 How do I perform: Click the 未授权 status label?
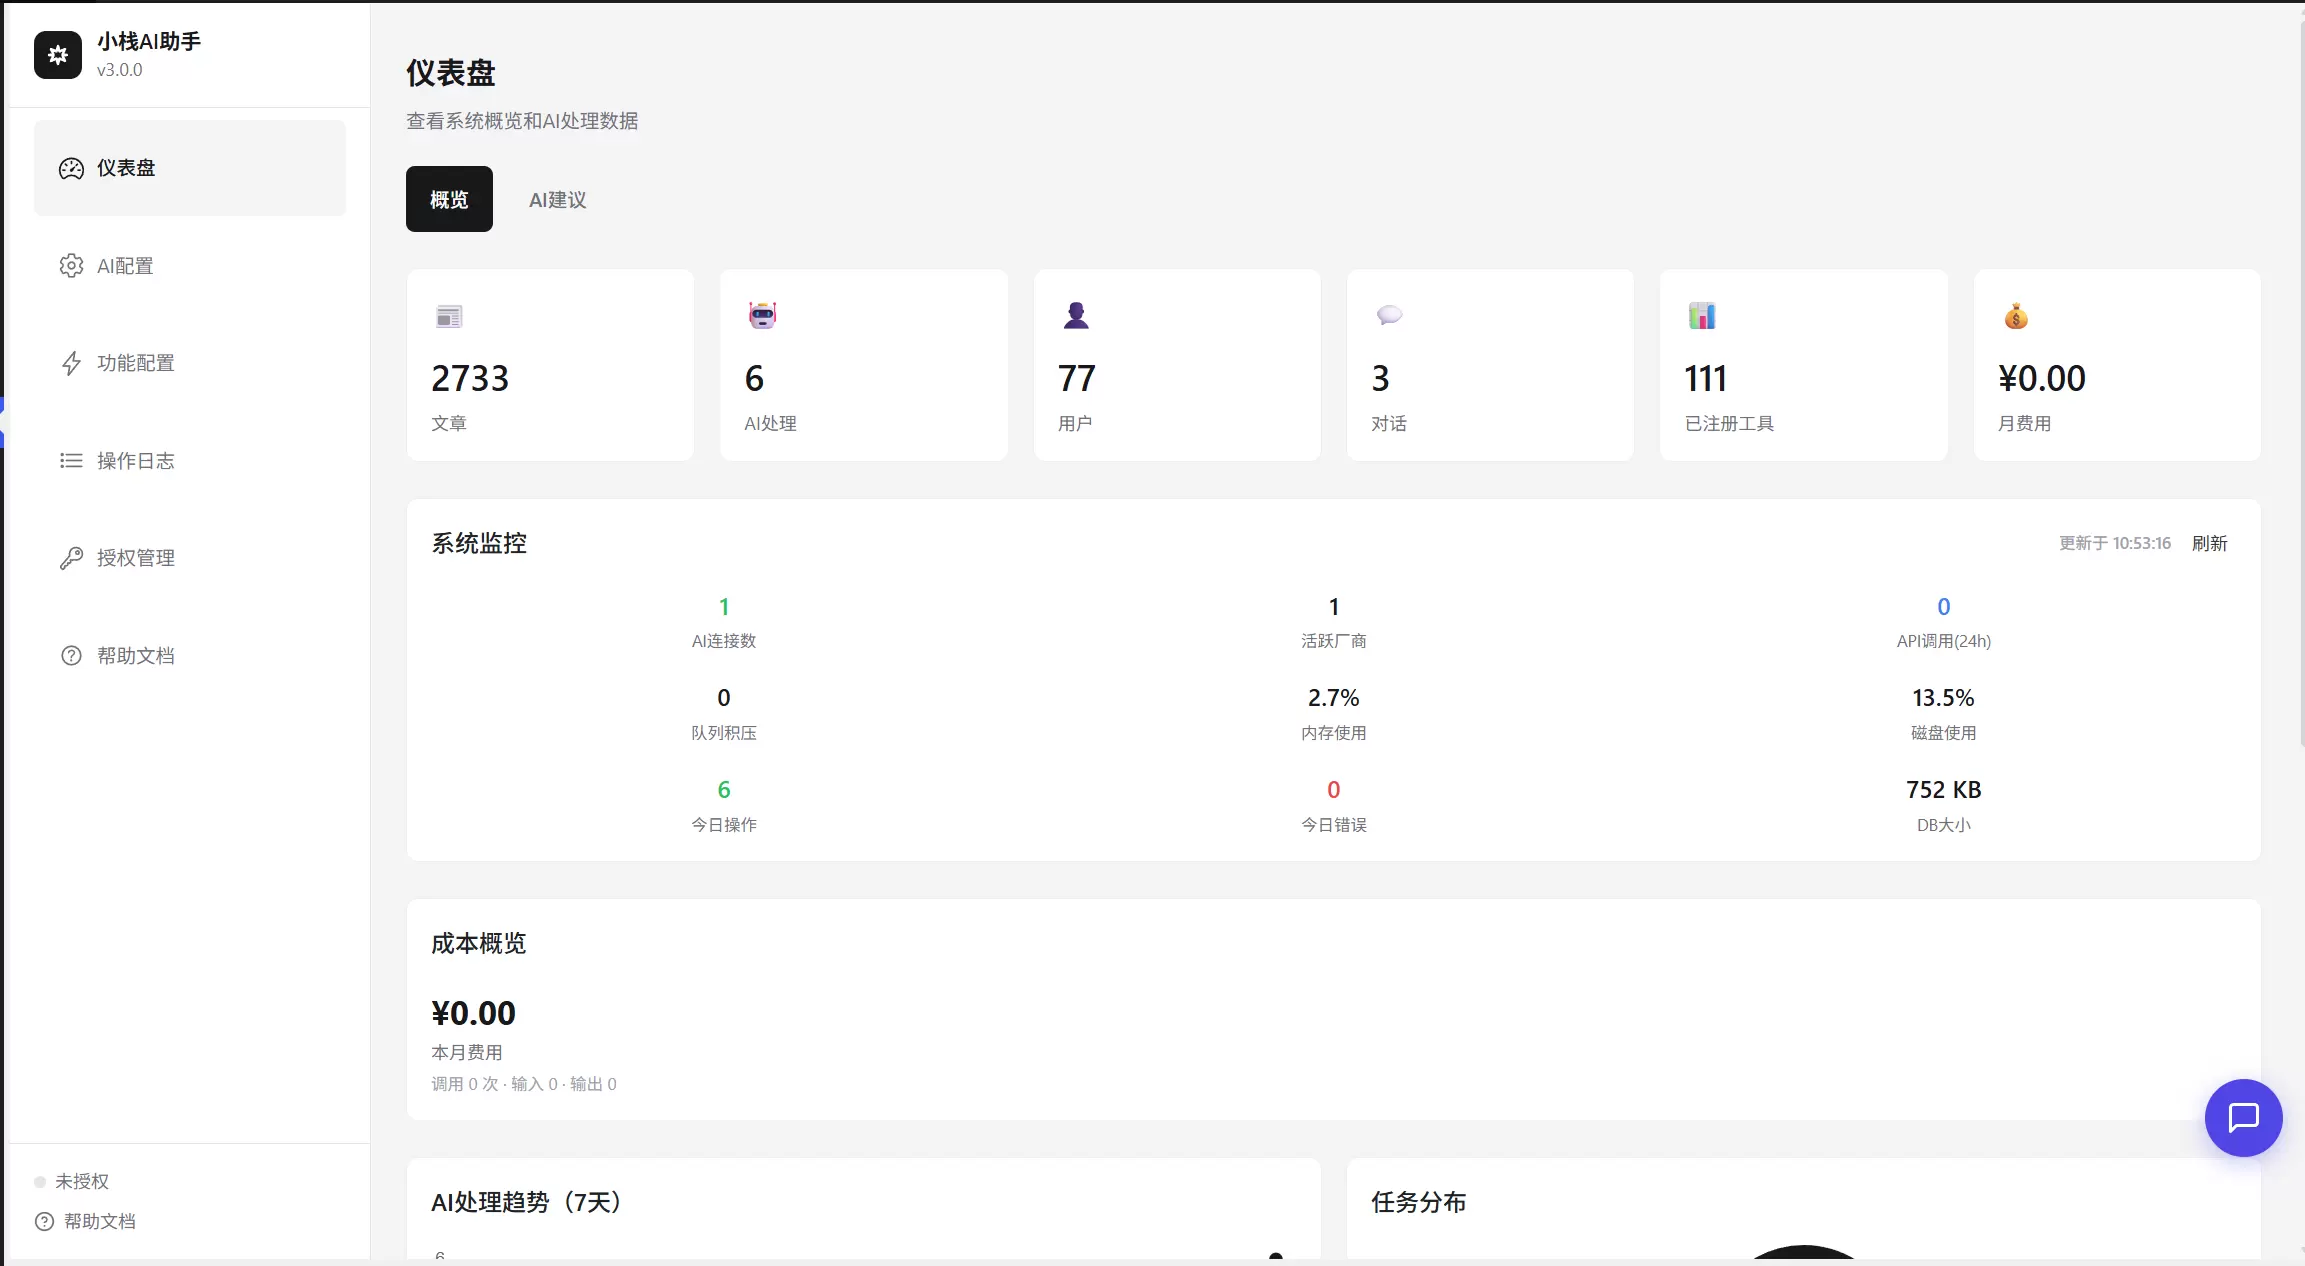(82, 1182)
